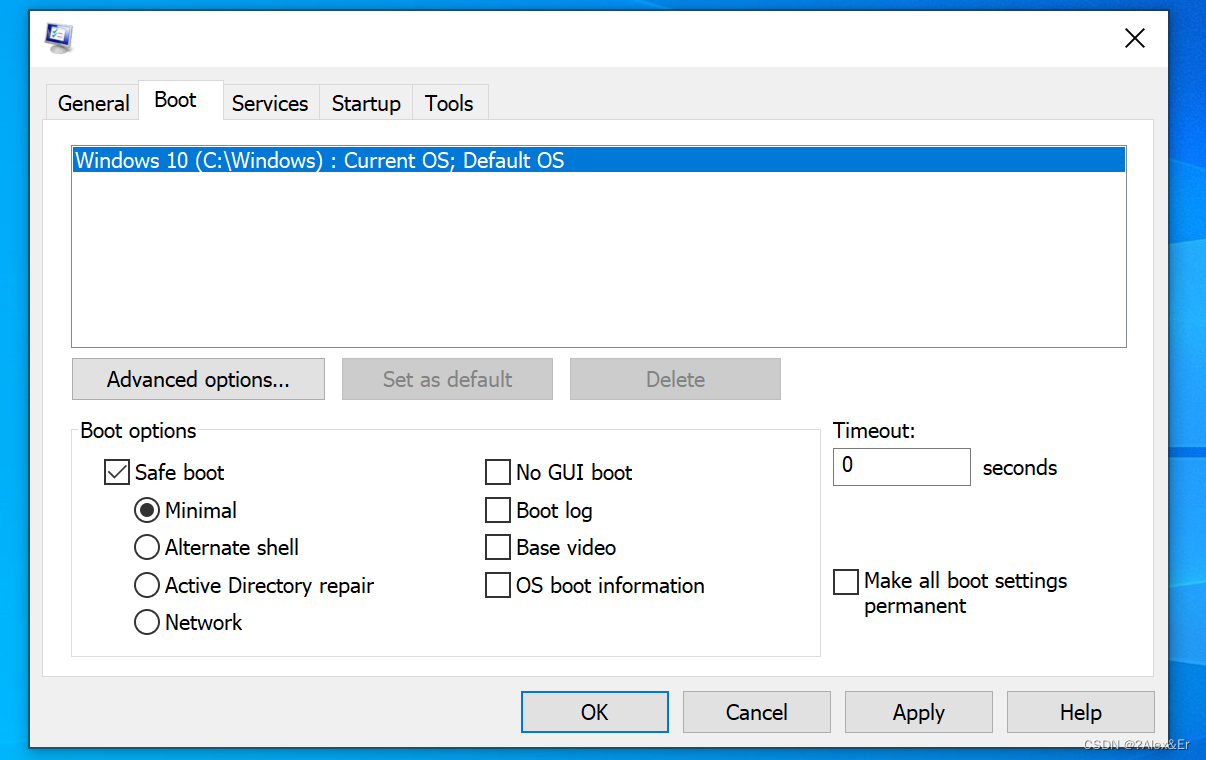
Task: Click the System Configuration title bar icon
Action: click(60, 38)
